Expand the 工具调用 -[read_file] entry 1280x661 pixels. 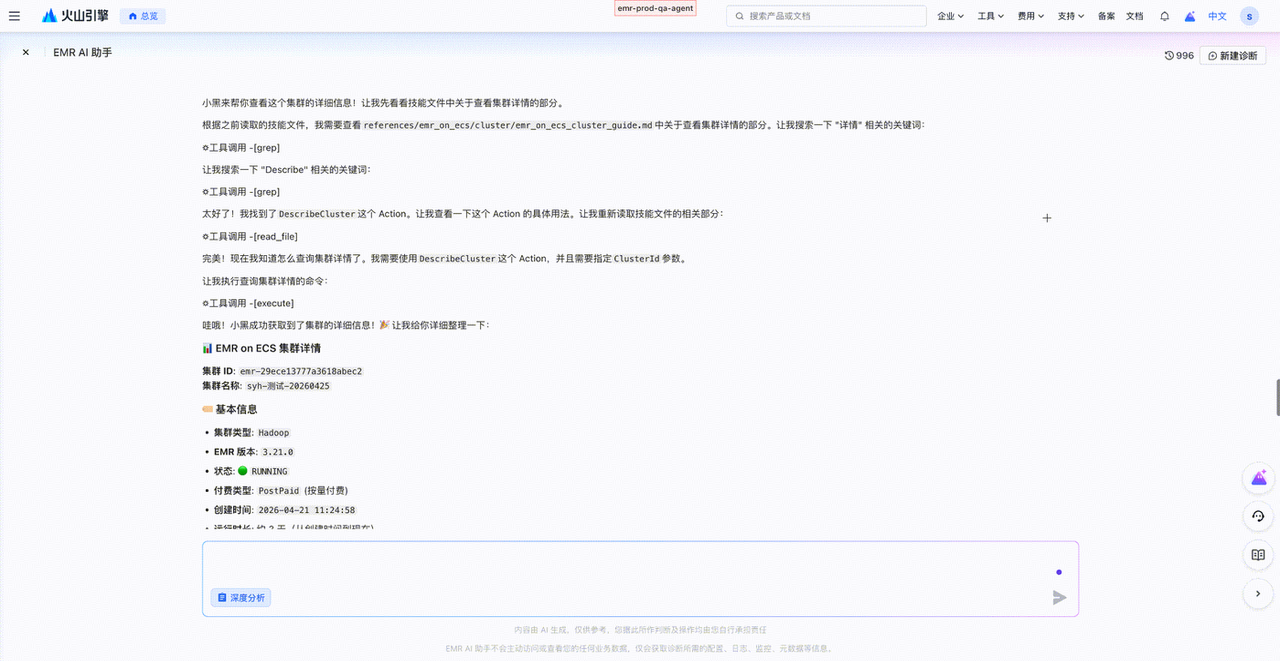(250, 236)
